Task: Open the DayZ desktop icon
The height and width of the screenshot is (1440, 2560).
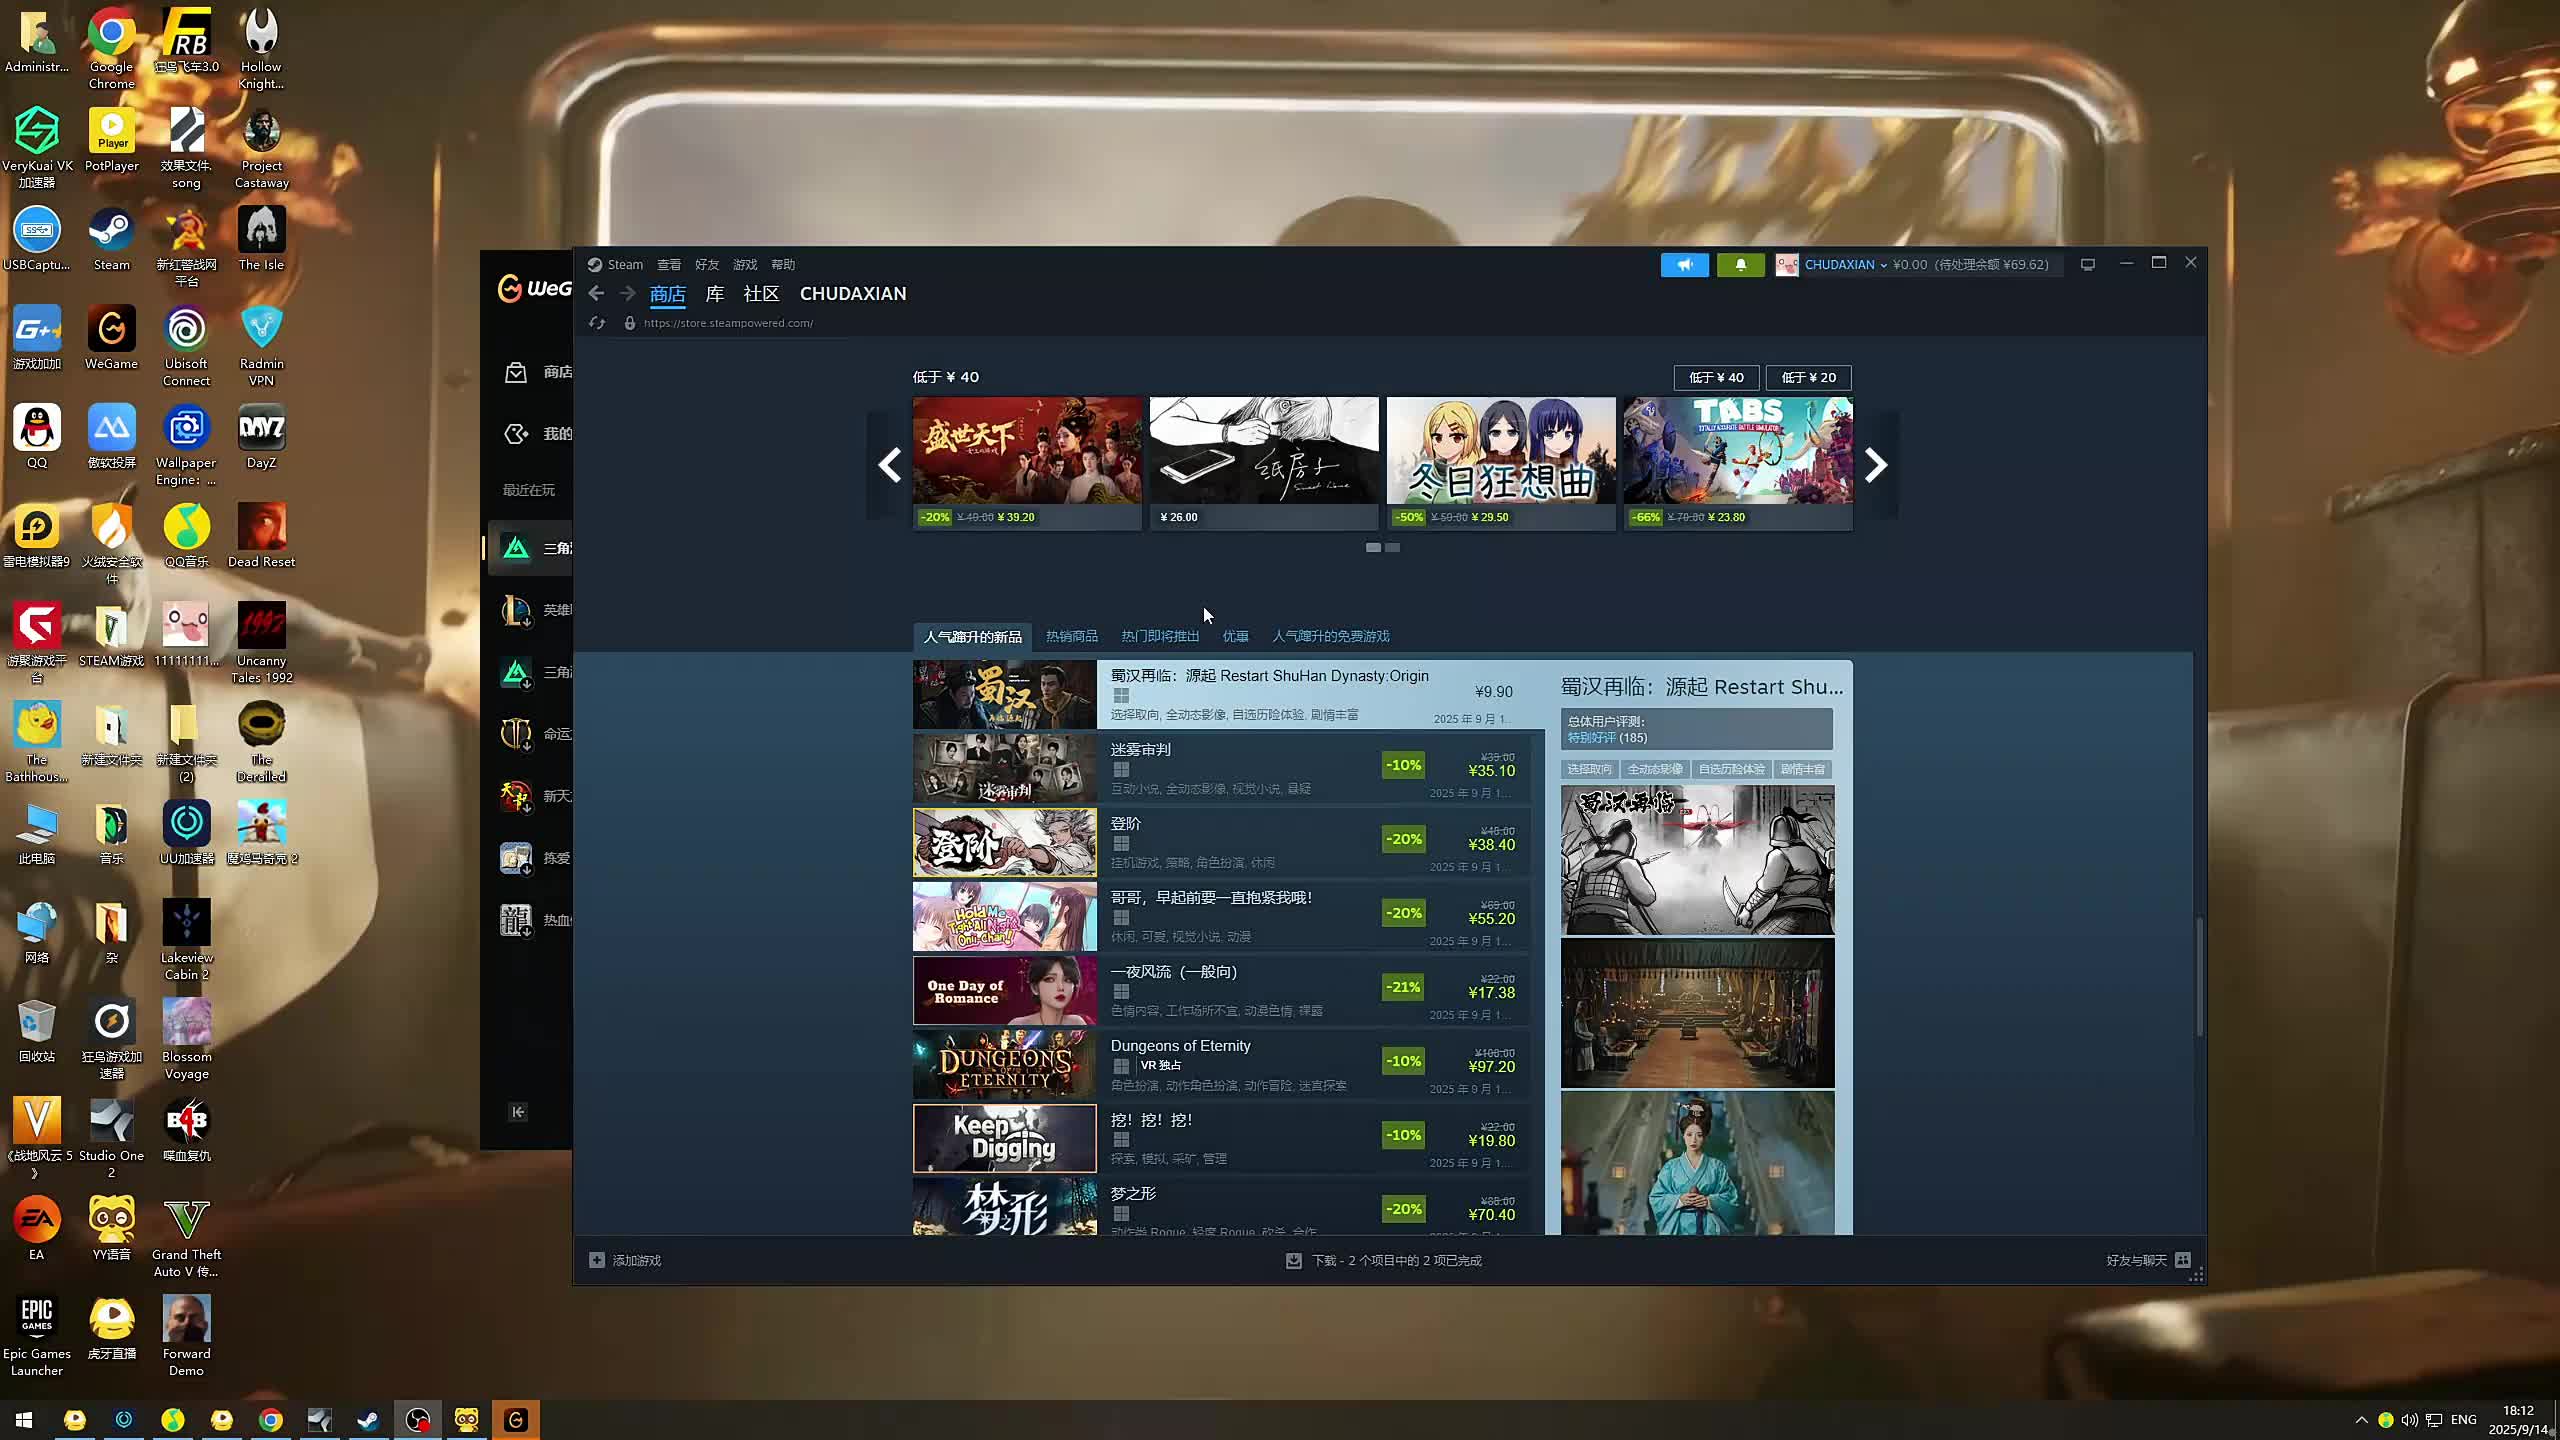Action: [261, 437]
